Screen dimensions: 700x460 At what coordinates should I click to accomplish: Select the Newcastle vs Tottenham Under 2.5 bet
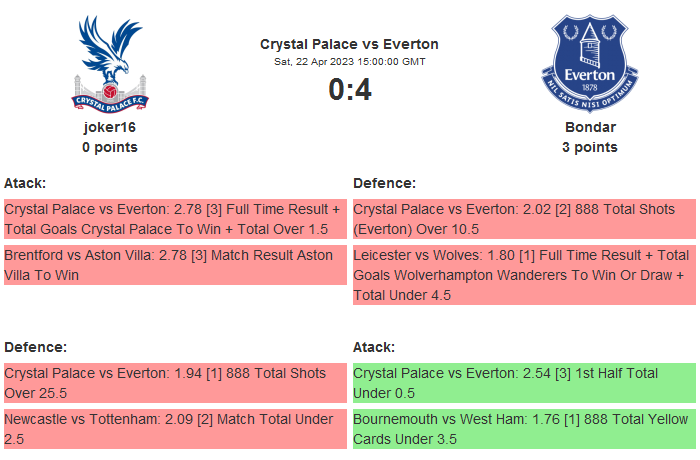pos(175,429)
